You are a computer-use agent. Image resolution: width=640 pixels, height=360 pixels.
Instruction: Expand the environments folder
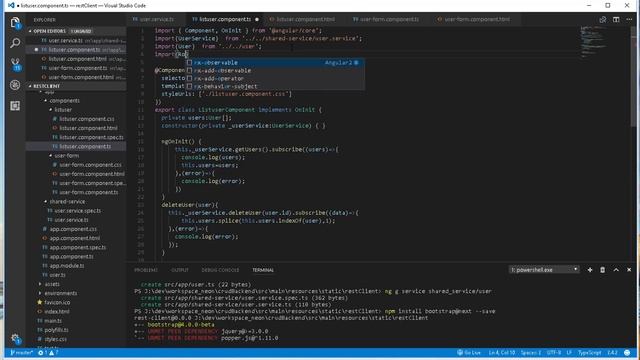tap(60, 293)
